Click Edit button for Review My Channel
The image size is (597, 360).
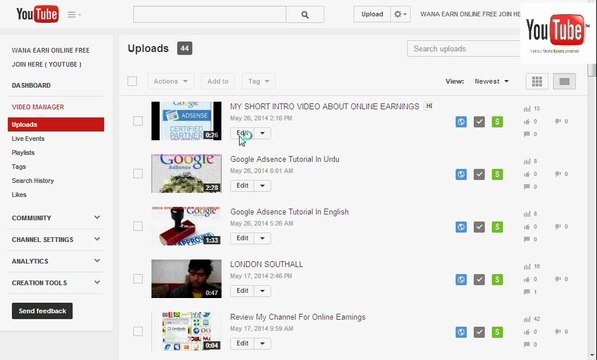[x=243, y=343]
